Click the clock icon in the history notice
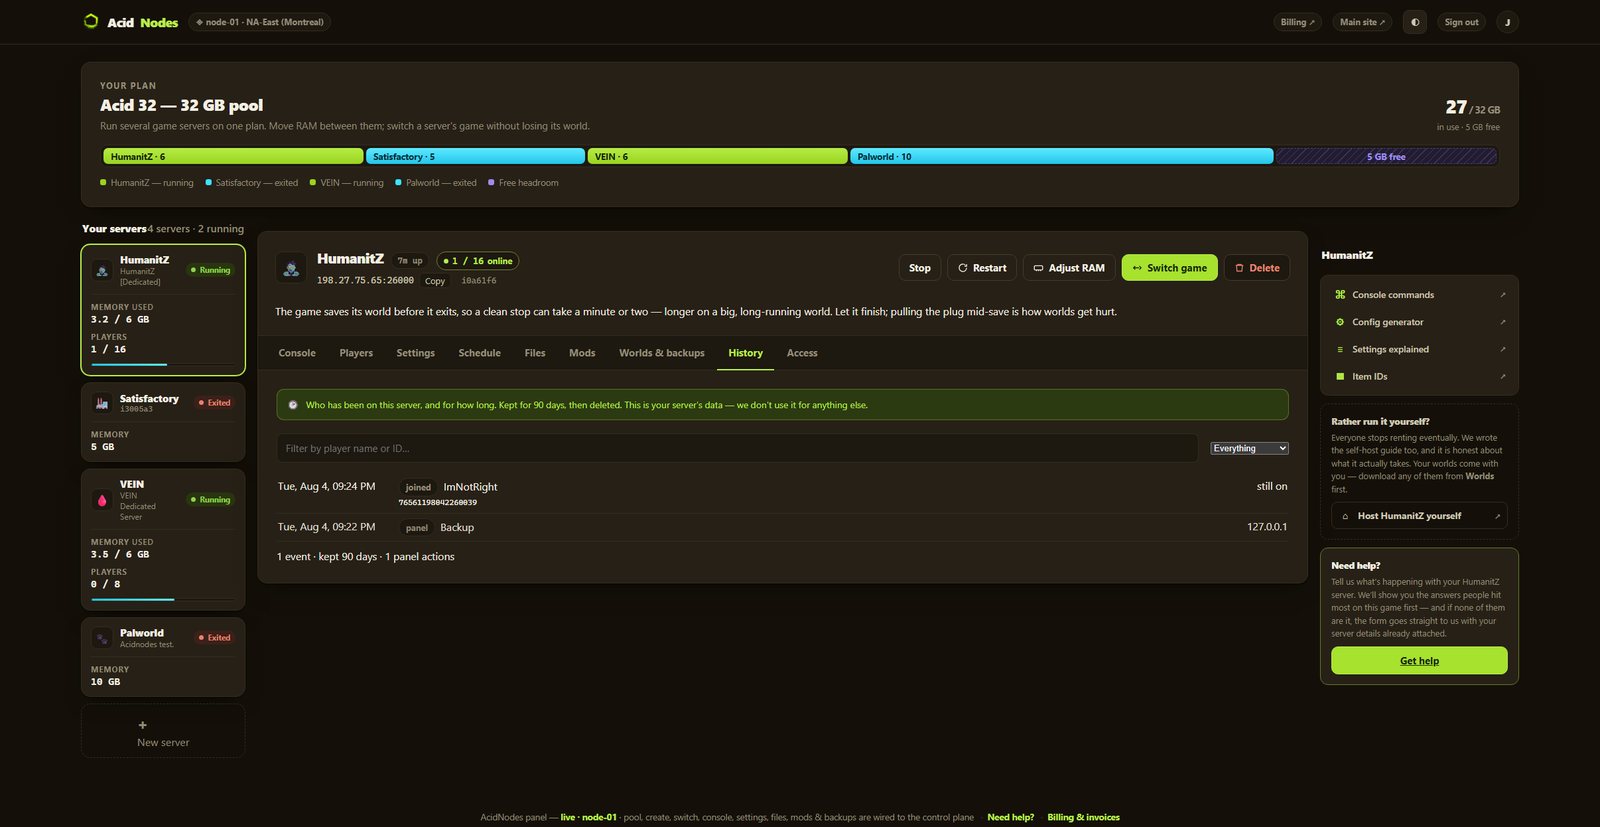Screen dimensions: 1600x827 pyautogui.click(x=293, y=405)
